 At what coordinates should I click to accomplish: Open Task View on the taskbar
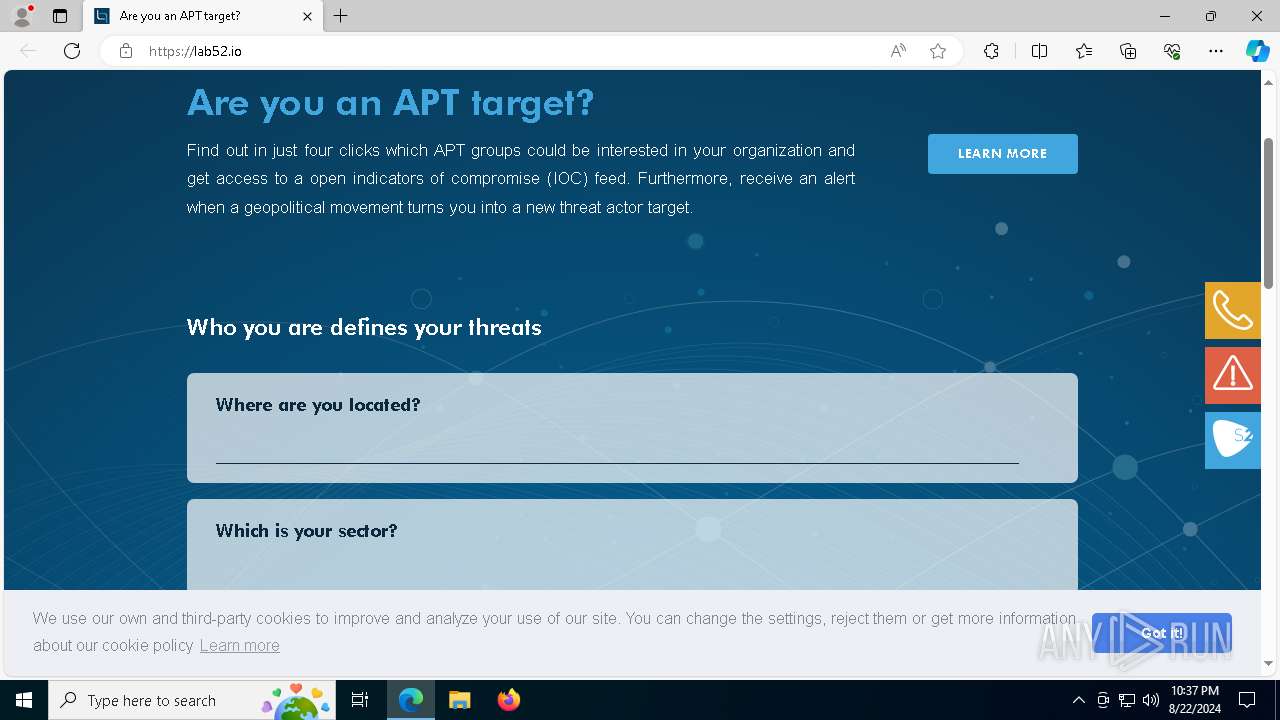click(360, 700)
